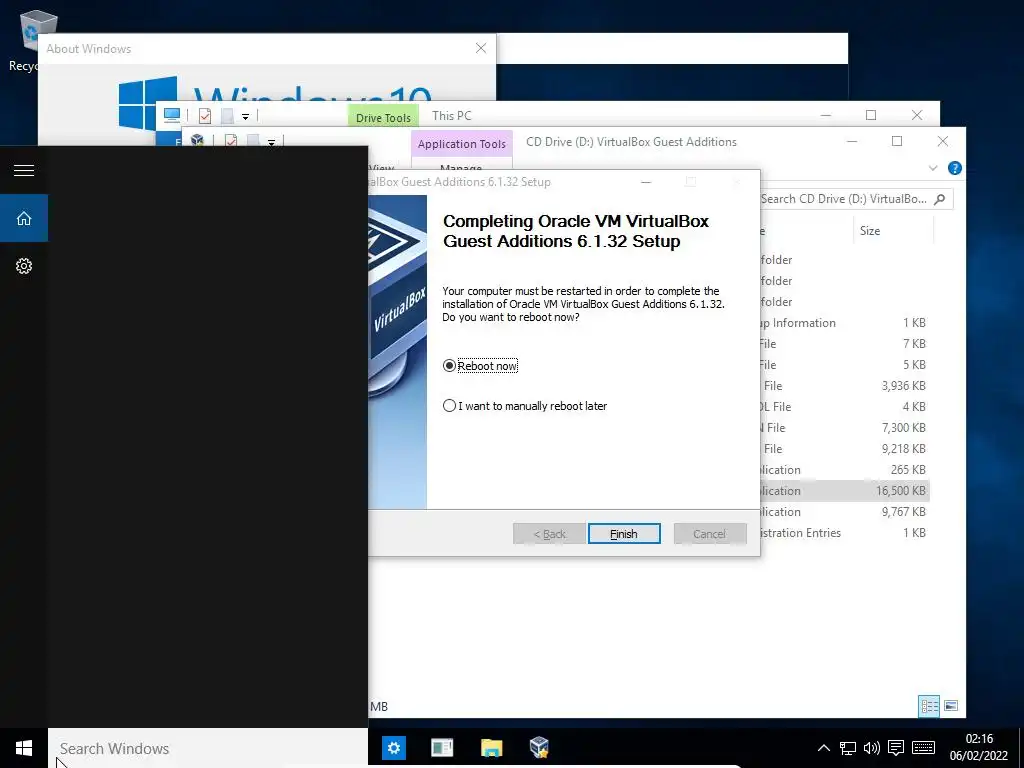Select the row sized 7,300 KB
Viewport: 1024px width, 768px height.
click(x=844, y=427)
